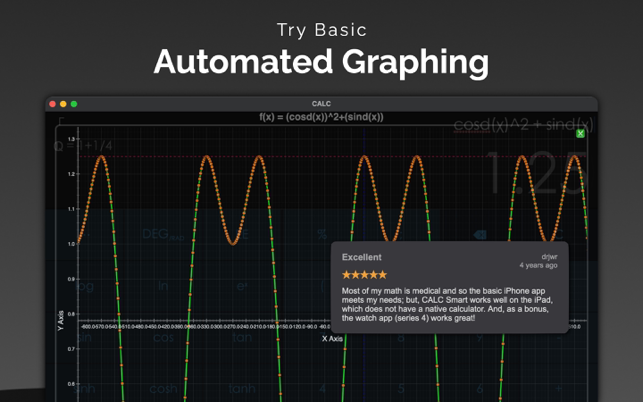The image size is (643, 402).
Task: Click the reviewer name drjwr
Action: coord(550,257)
